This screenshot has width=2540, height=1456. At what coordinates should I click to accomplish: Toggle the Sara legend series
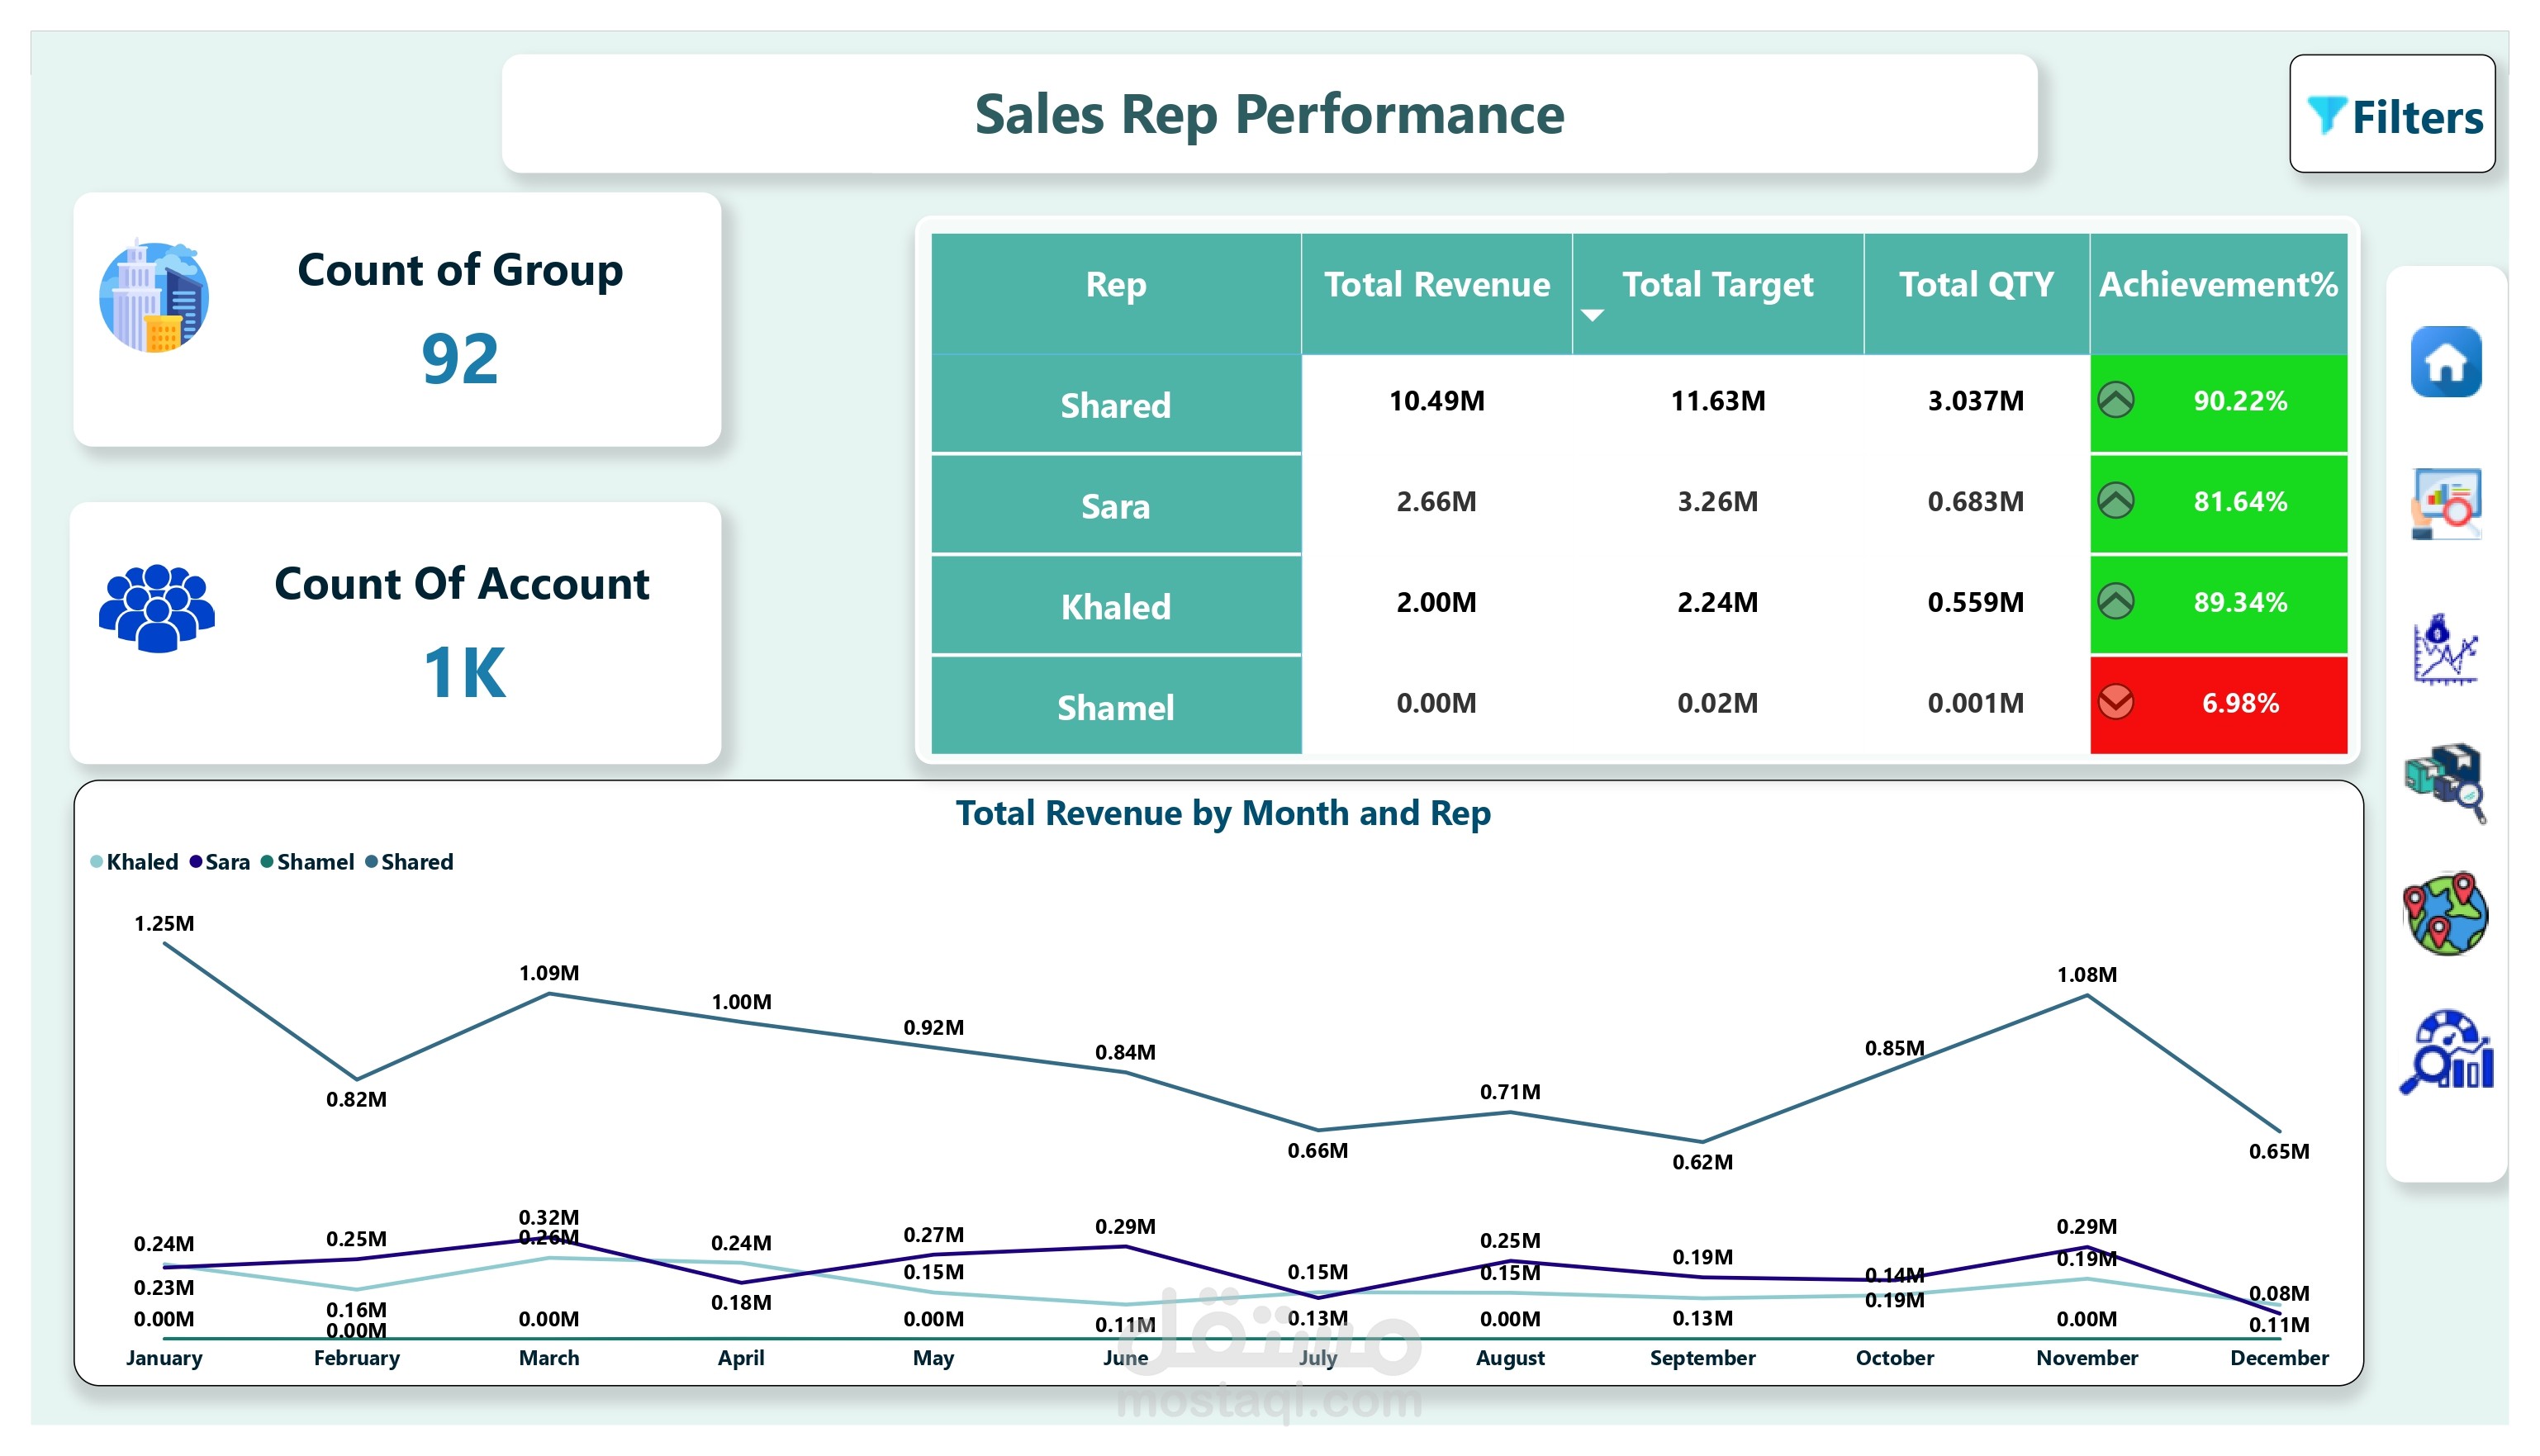tap(220, 862)
